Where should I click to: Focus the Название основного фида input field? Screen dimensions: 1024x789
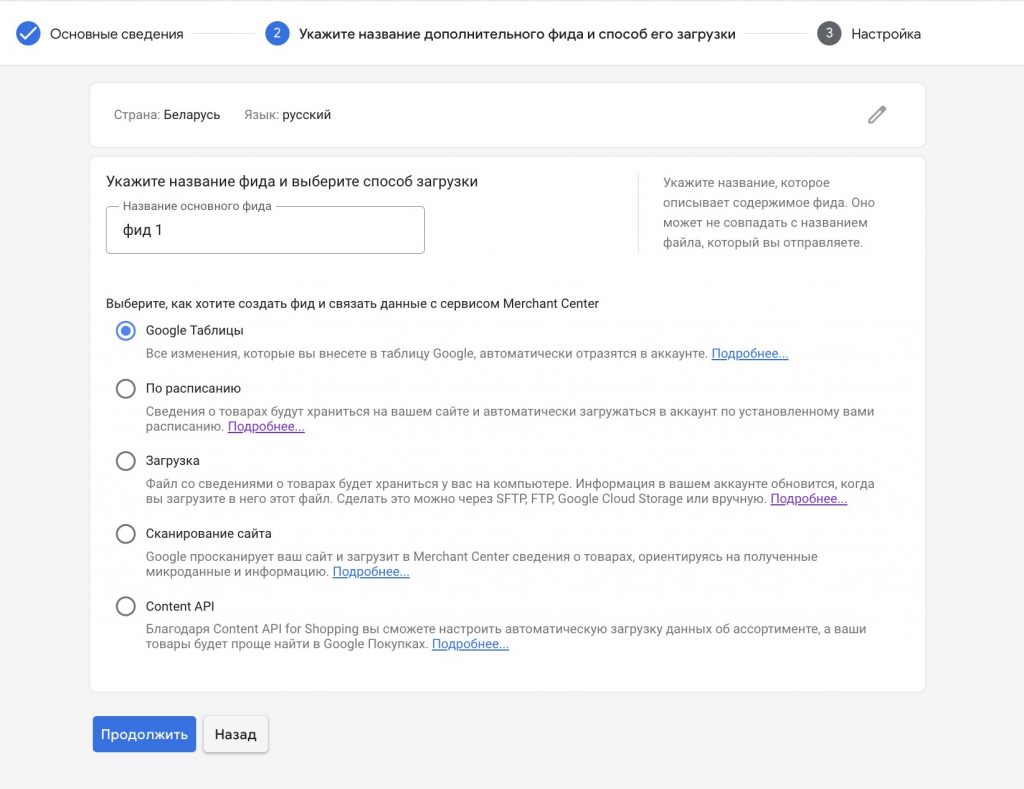pyautogui.click(x=265, y=230)
